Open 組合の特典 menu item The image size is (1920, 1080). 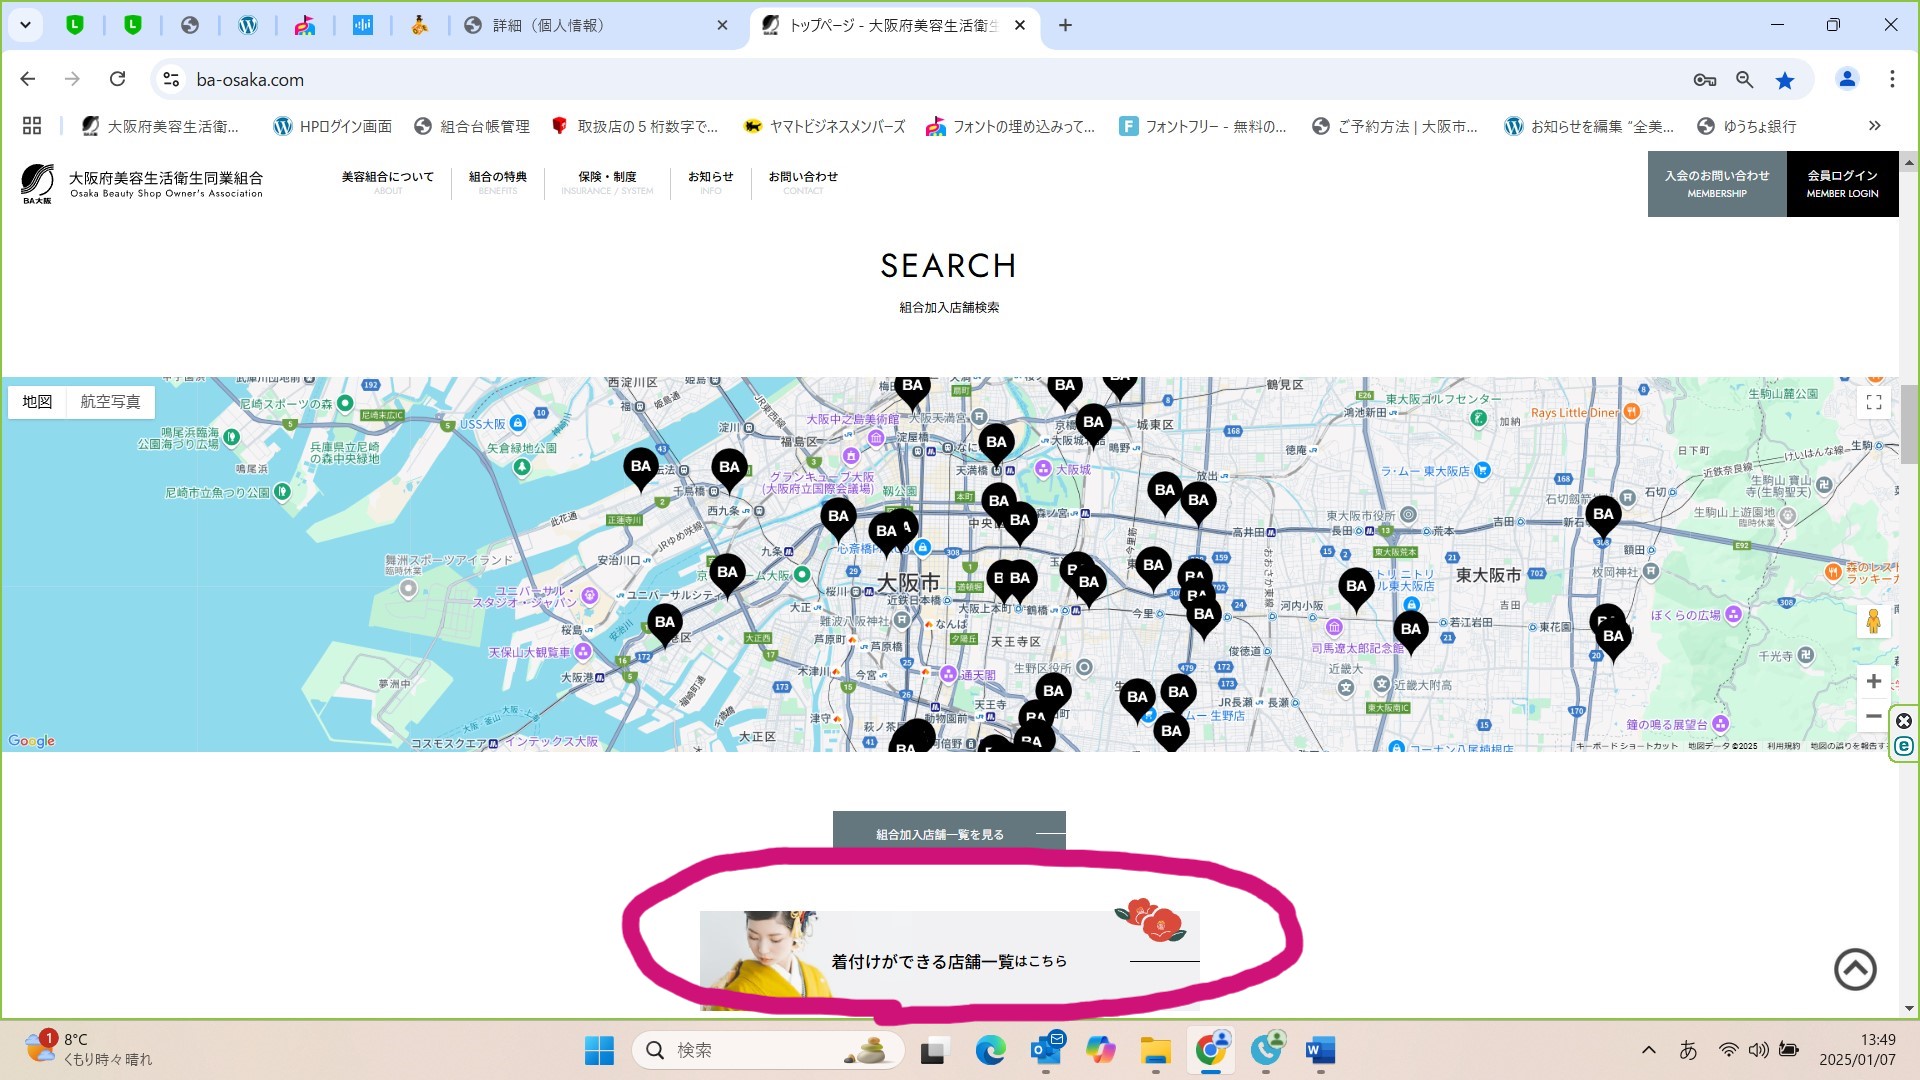(497, 182)
